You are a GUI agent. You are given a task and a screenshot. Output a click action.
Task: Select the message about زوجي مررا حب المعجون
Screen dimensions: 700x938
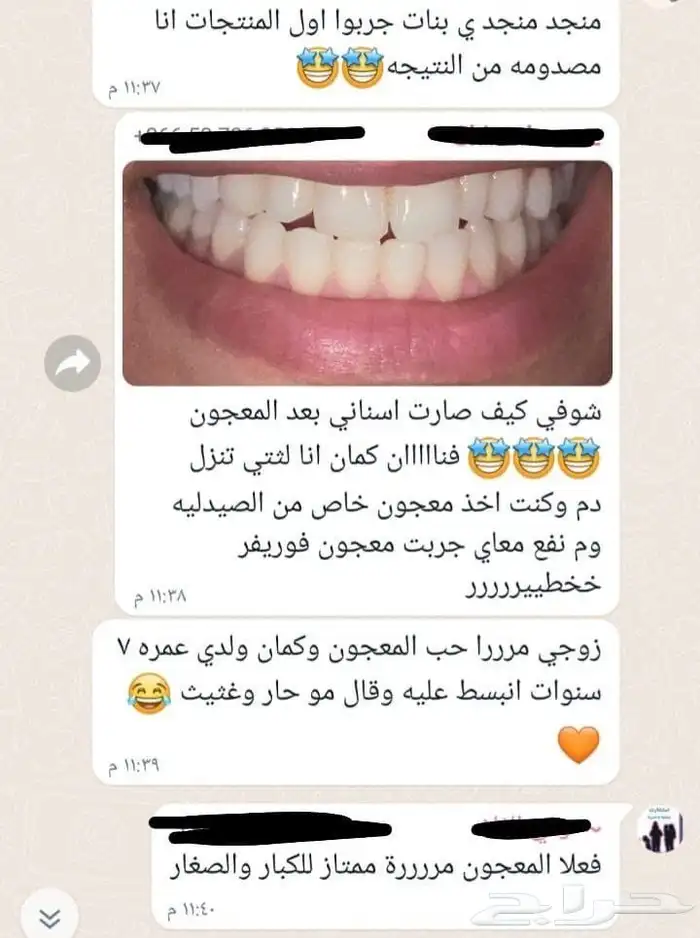click(356, 702)
